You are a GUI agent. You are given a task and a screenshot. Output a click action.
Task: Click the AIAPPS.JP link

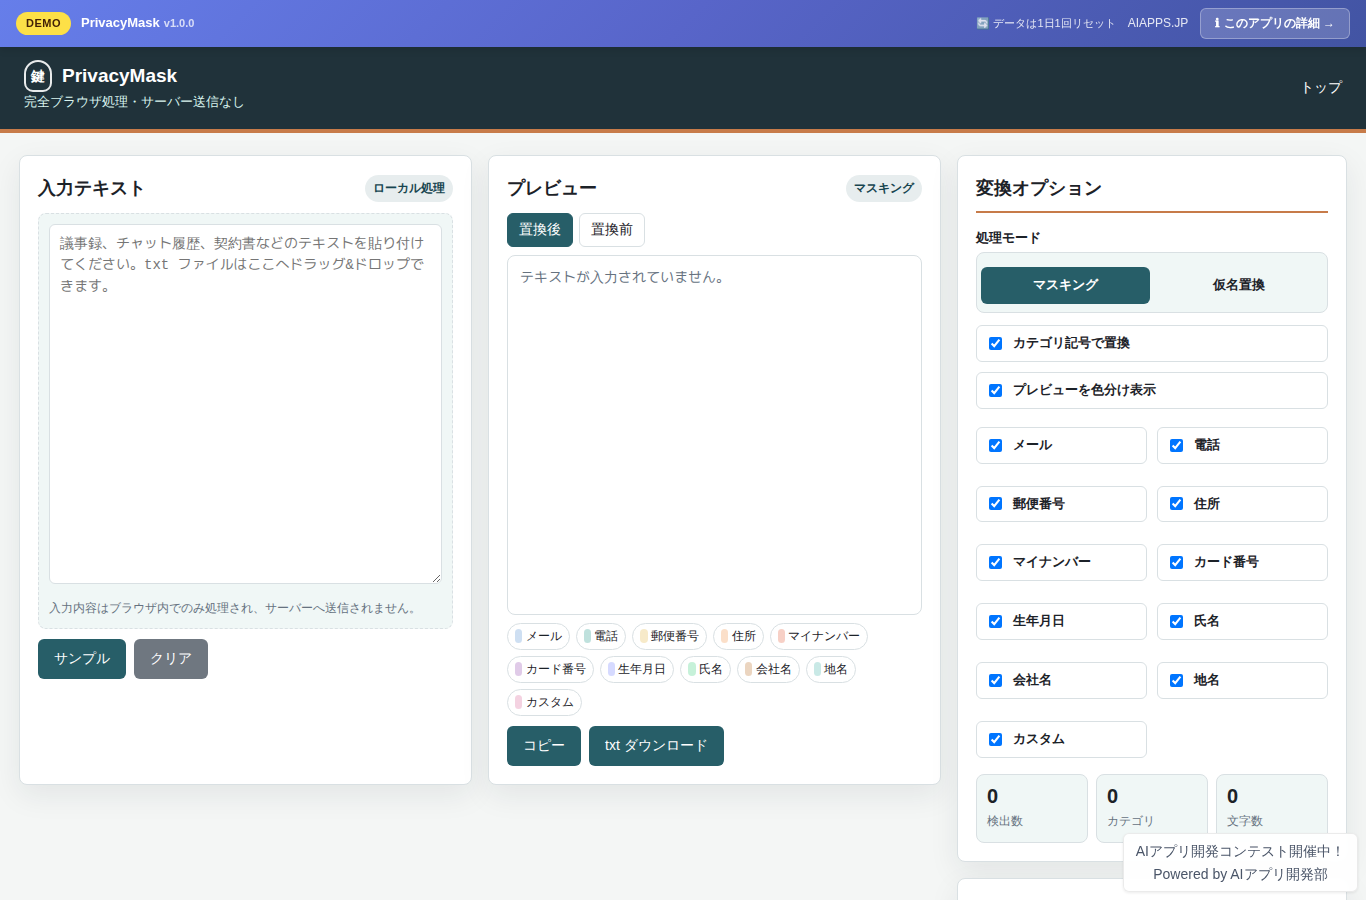(1158, 23)
